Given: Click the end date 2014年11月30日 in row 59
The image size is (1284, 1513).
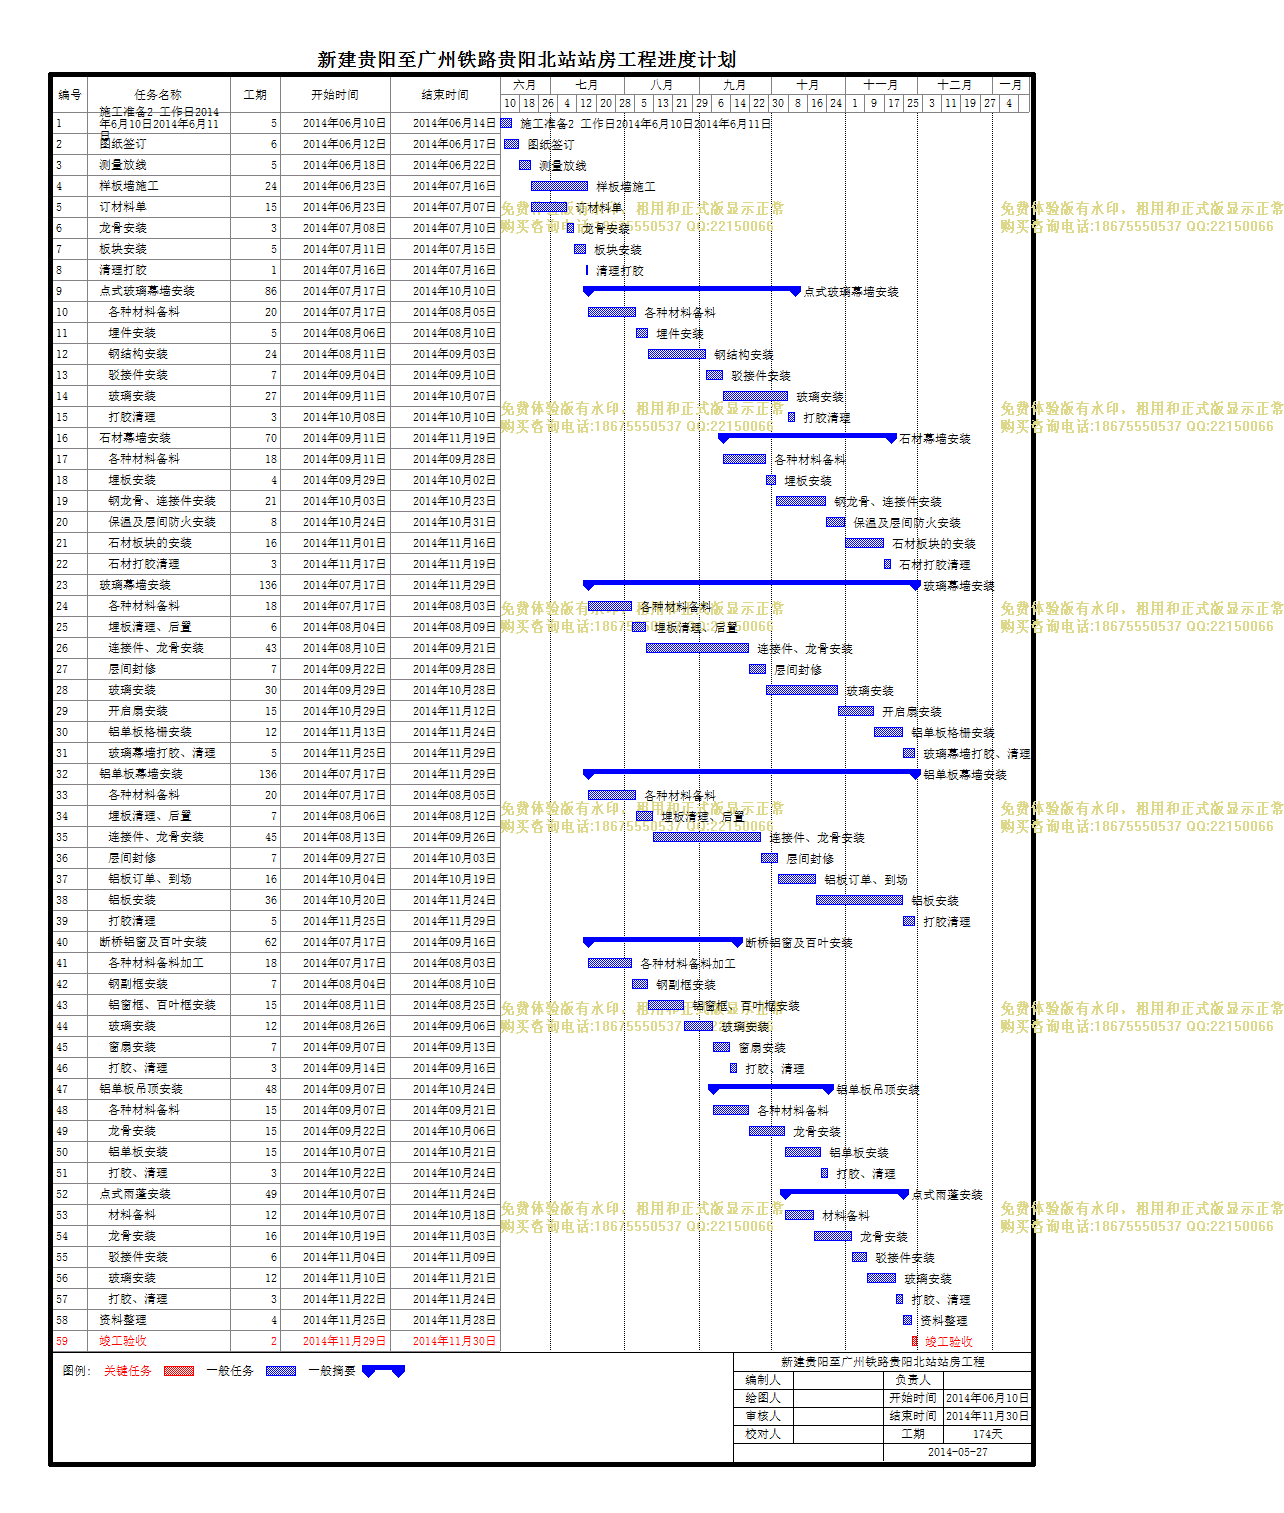Looking at the screenshot, I should click(x=454, y=1341).
